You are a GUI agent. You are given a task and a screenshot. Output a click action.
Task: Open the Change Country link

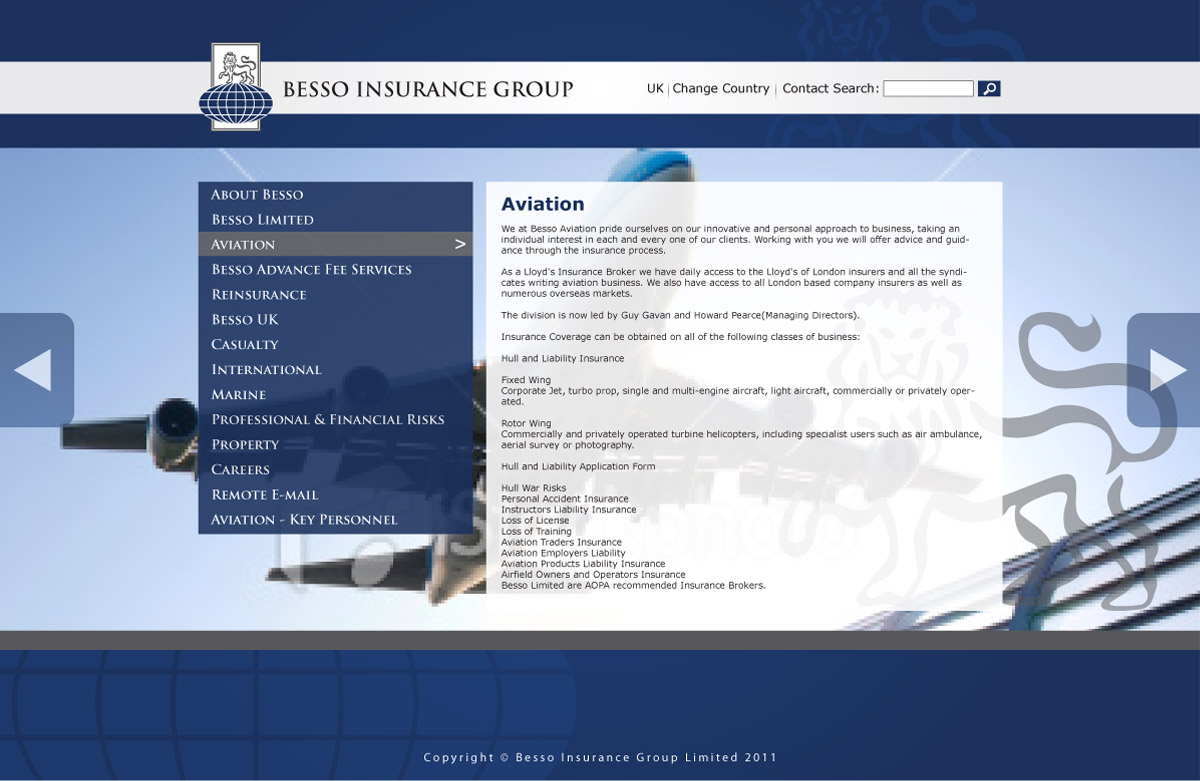pos(721,88)
